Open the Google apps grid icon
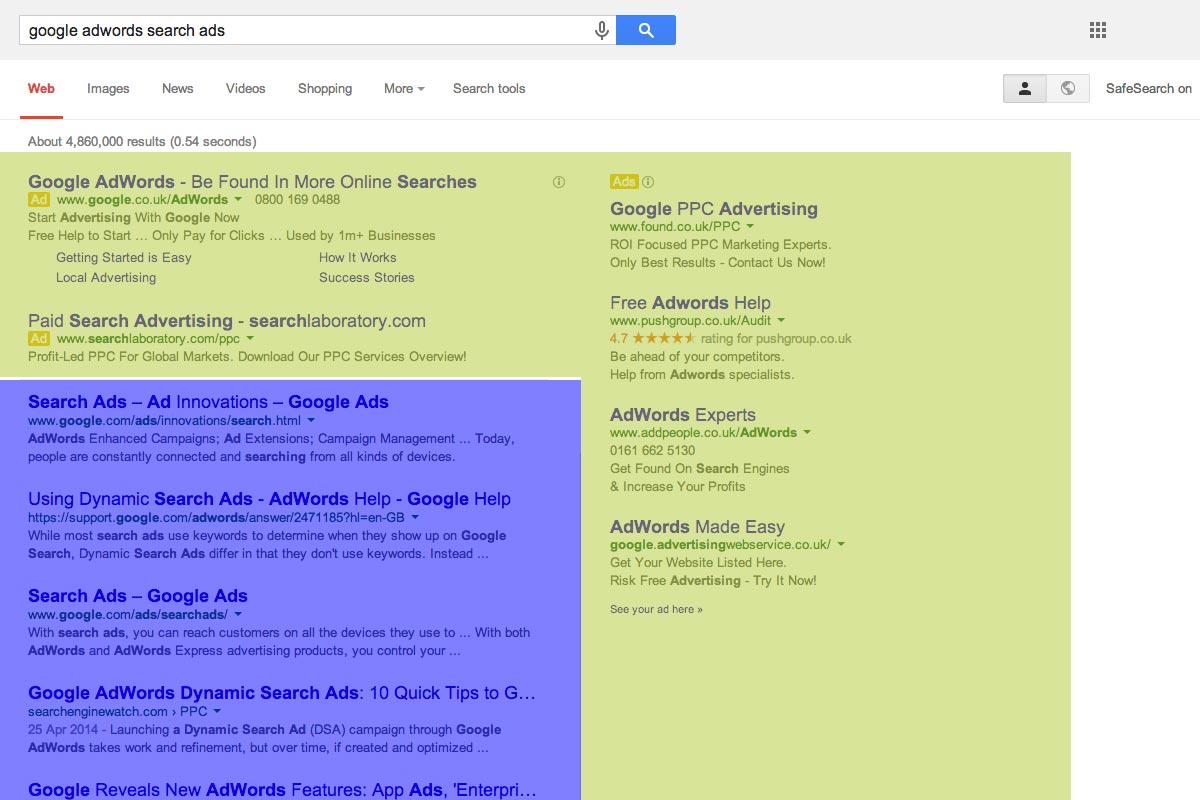This screenshot has width=1200, height=800. point(1098,30)
